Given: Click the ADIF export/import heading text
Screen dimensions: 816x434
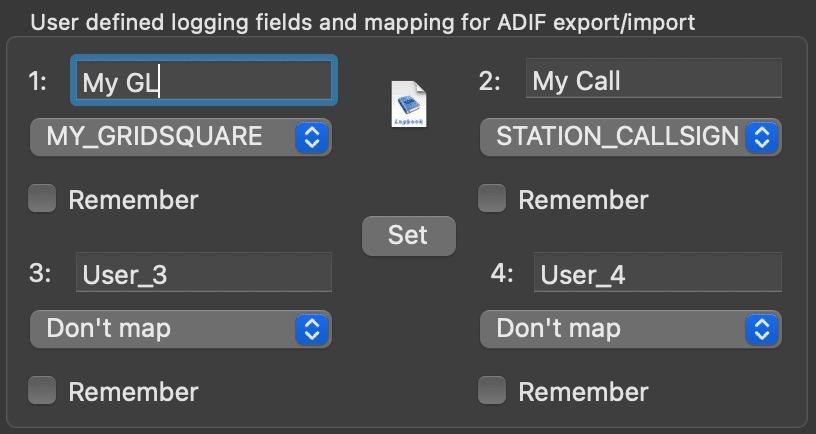Looking at the screenshot, I should [596, 22].
